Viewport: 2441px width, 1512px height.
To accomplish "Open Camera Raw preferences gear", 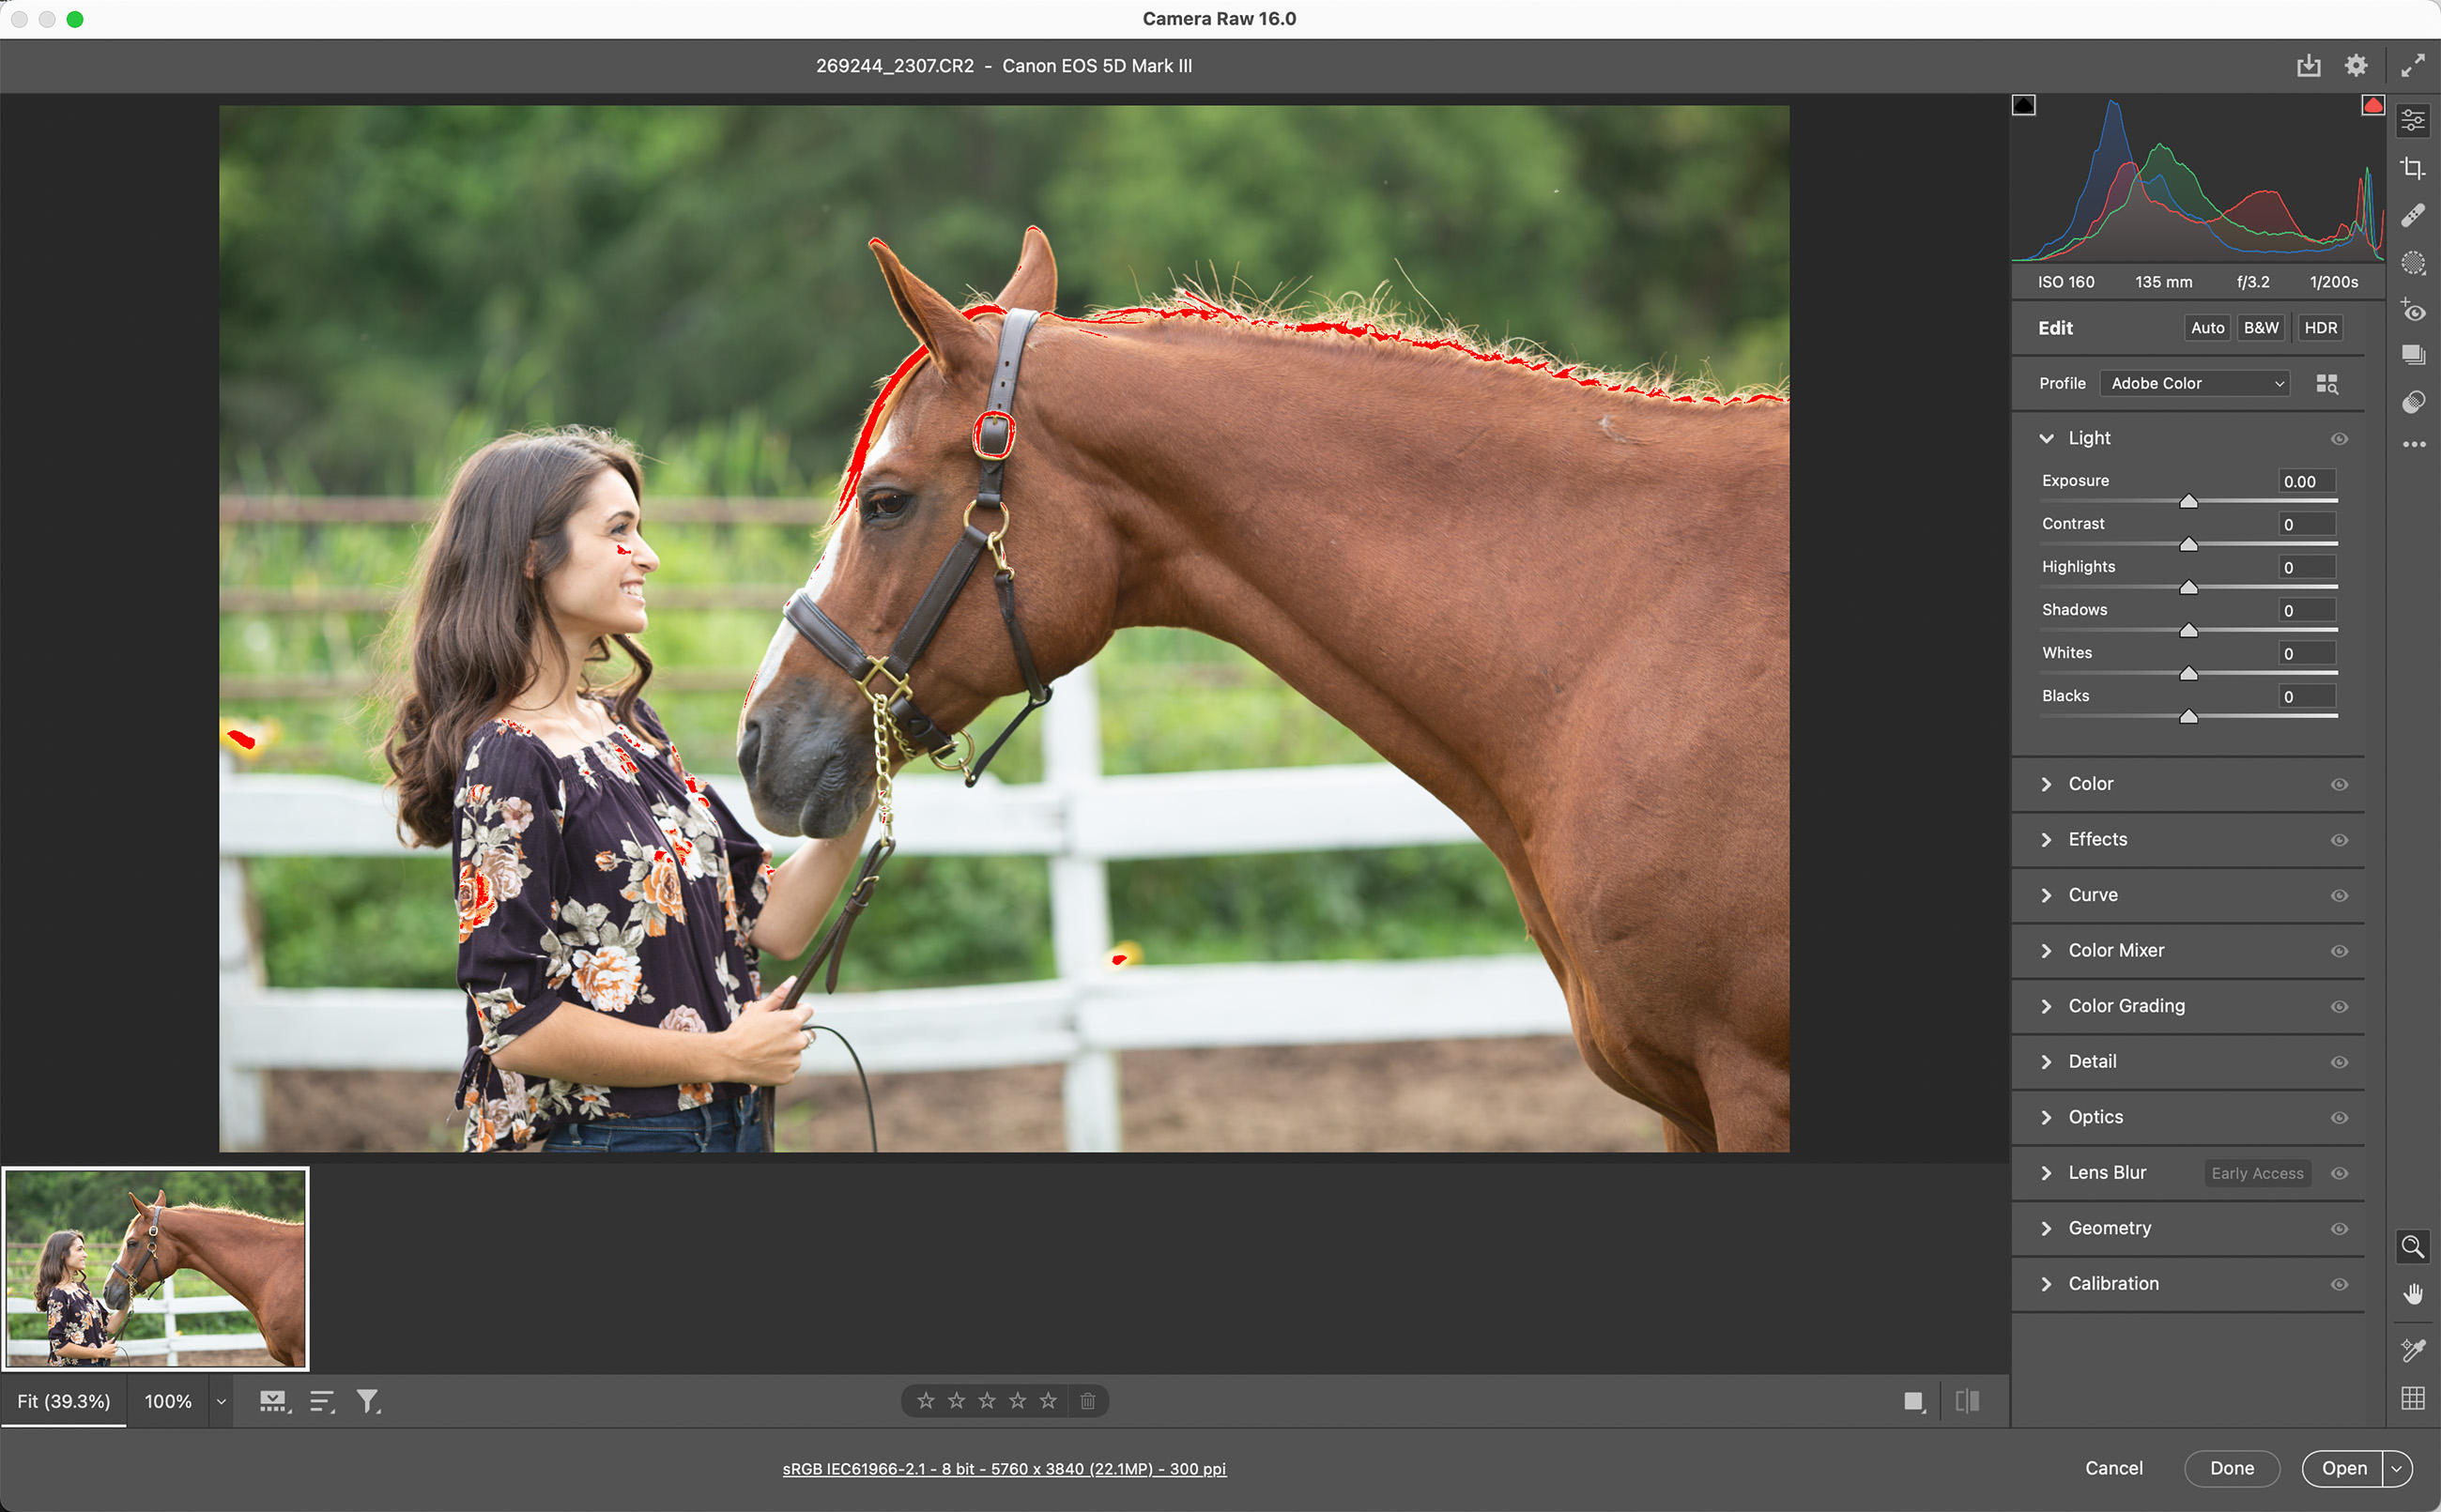I will [2356, 66].
